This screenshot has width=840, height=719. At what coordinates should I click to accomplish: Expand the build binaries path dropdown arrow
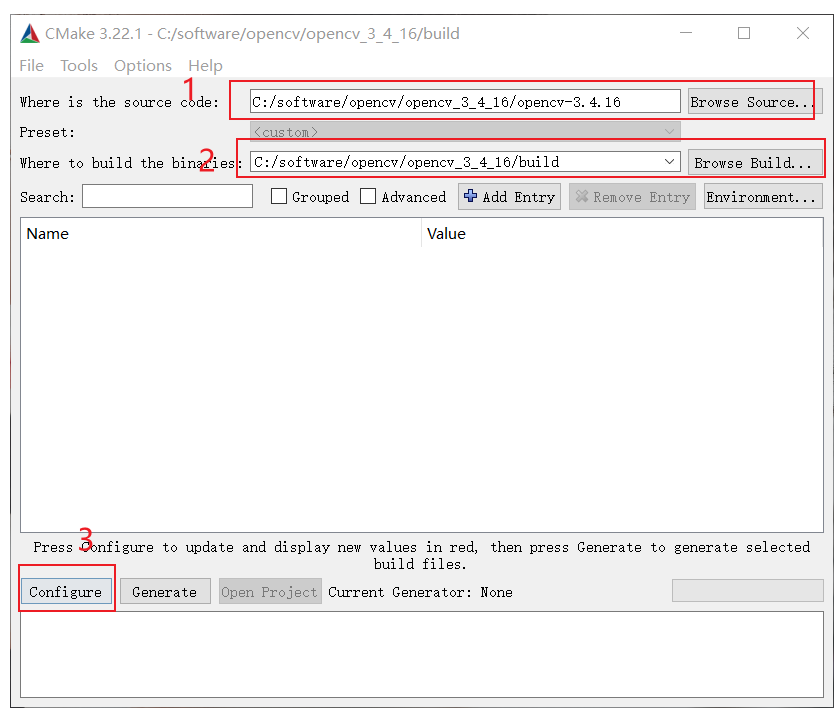669,161
